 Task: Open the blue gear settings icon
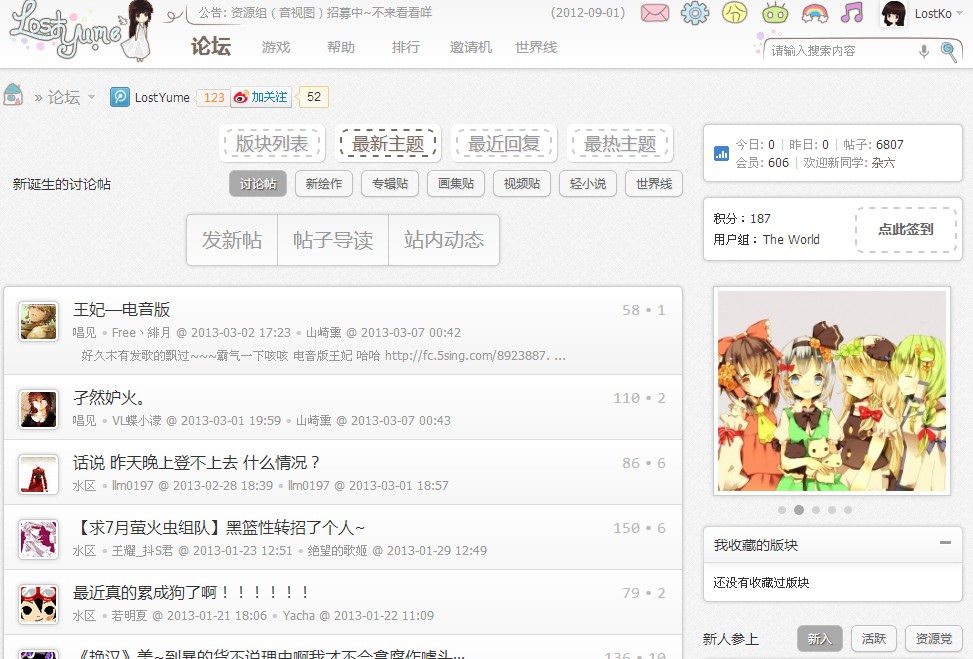pyautogui.click(x=694, y=13)
